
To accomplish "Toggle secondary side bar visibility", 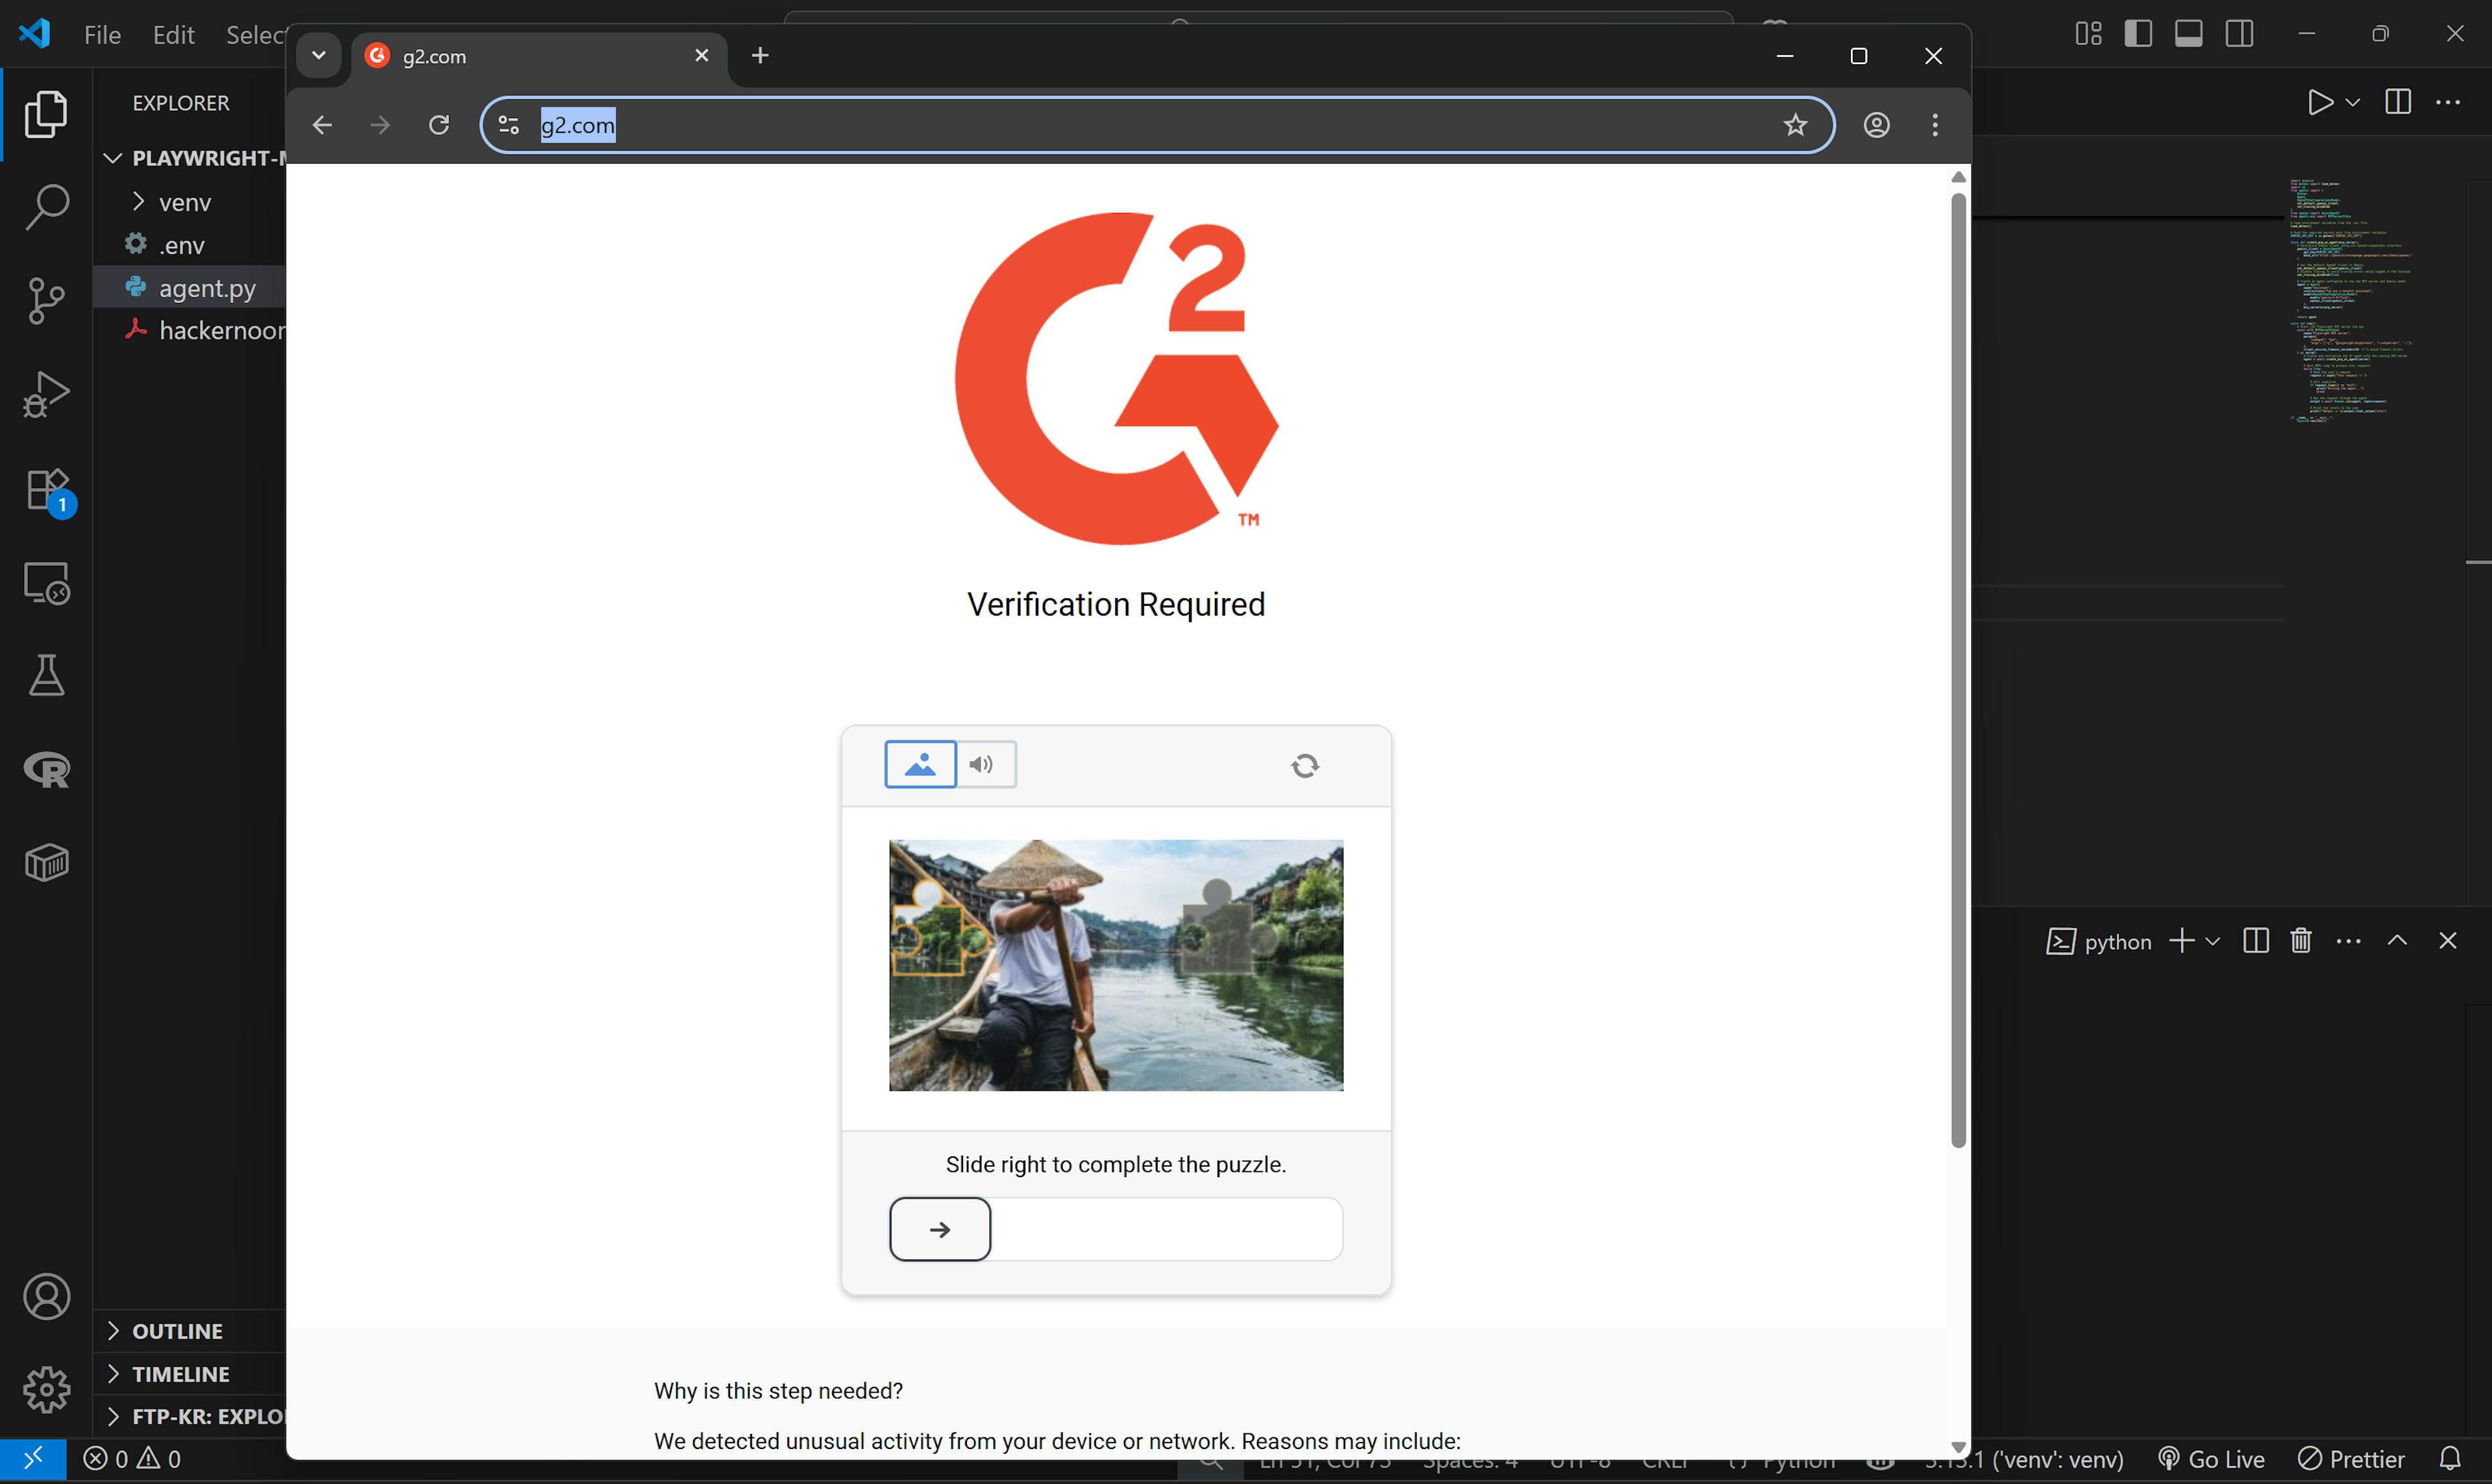I will click(x=2239, y=34).
